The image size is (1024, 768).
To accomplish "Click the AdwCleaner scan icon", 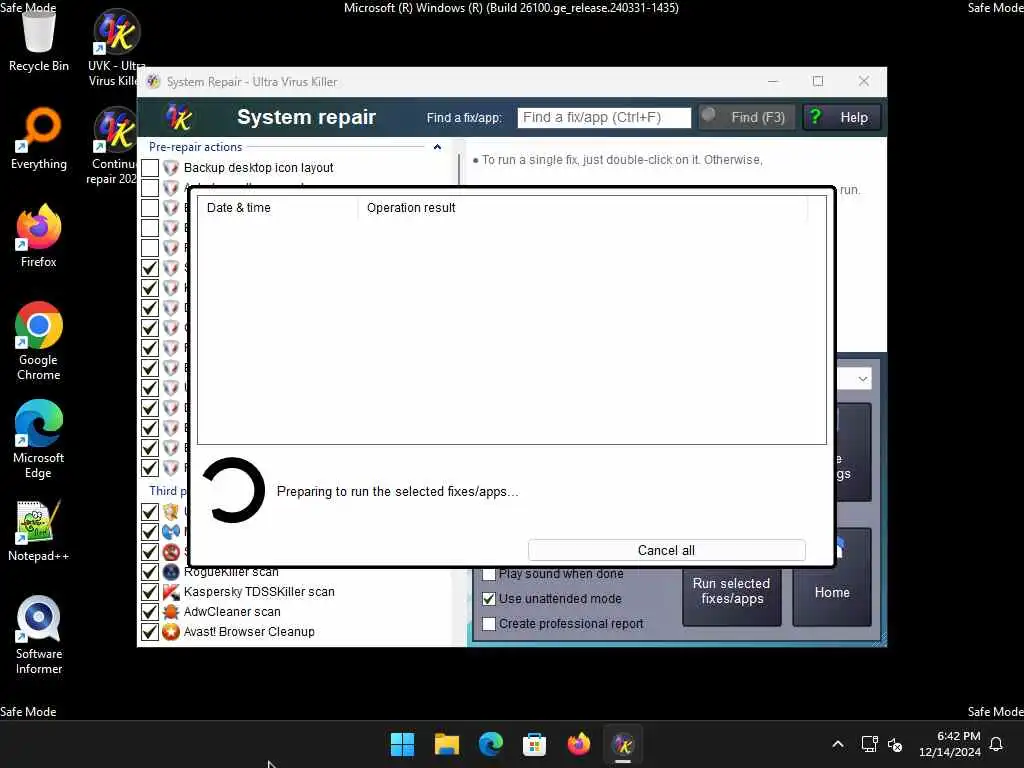I will point(171,612).
